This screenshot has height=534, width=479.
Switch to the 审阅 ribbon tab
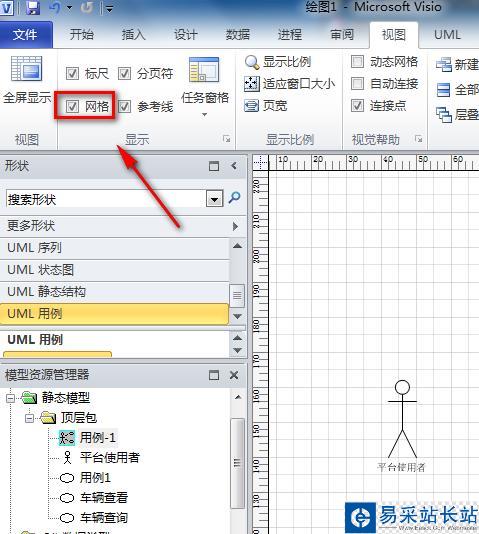[x=342, y=34]
